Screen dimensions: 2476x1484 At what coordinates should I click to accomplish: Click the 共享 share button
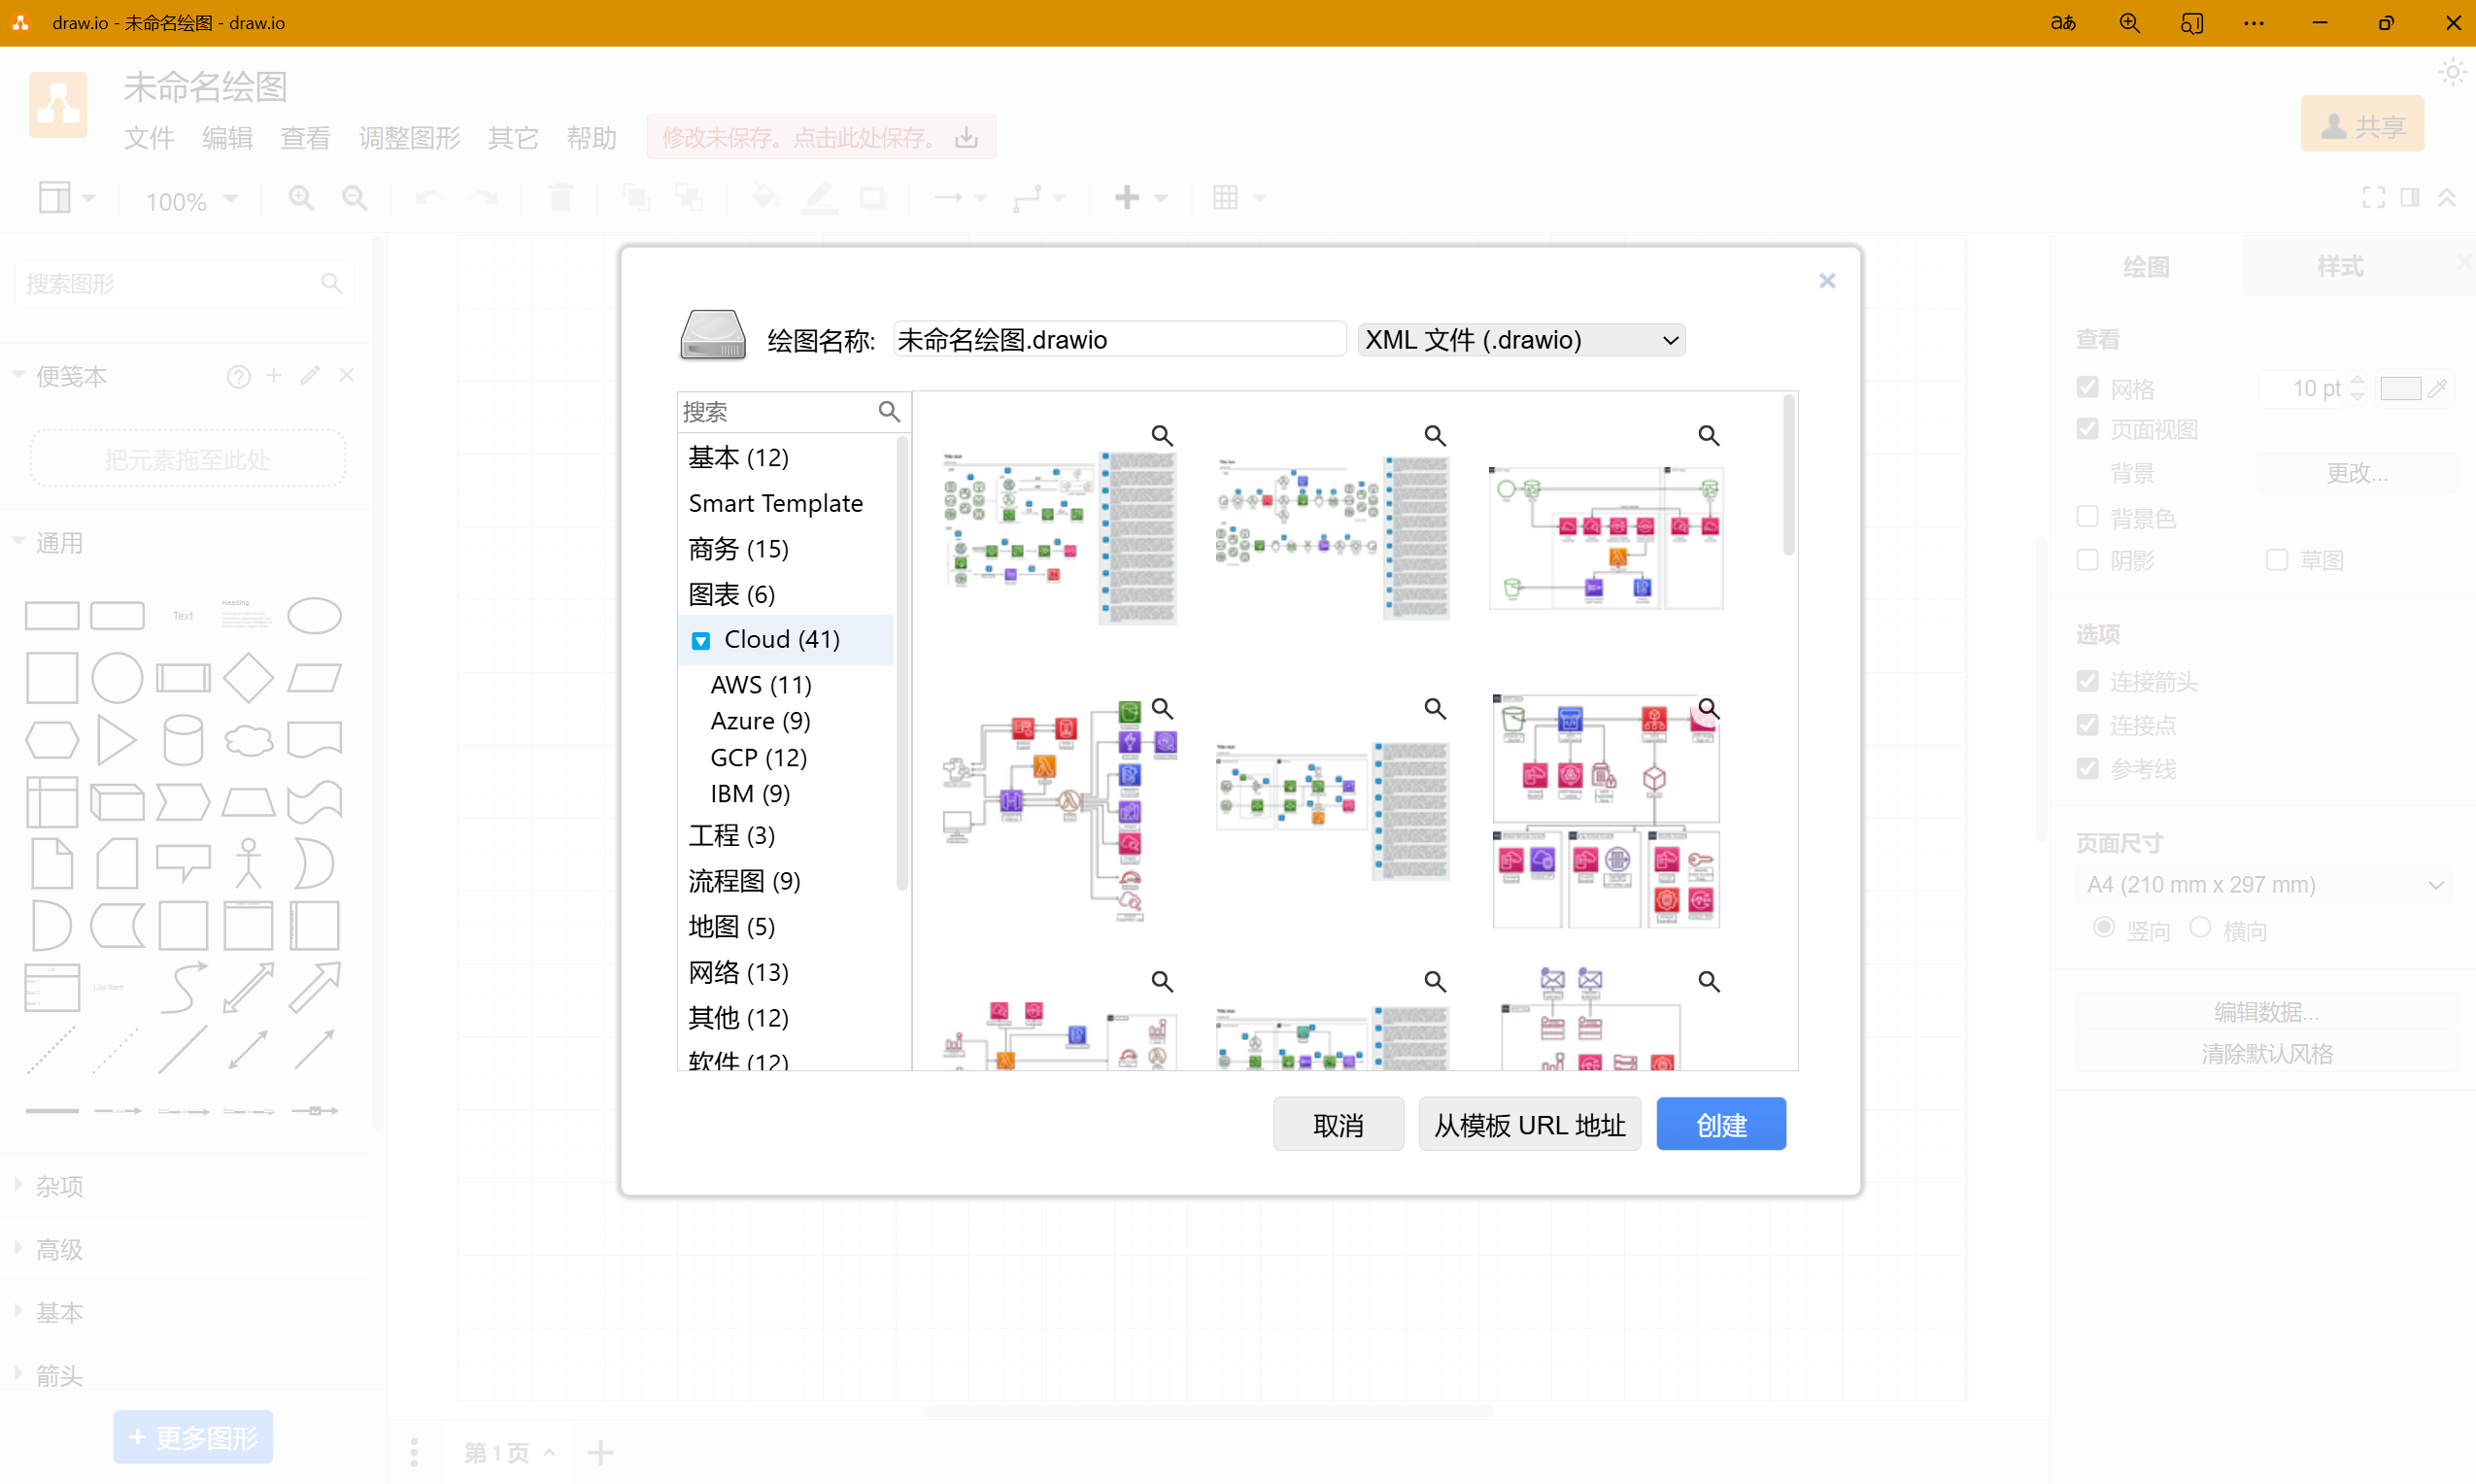point(2362,124)
